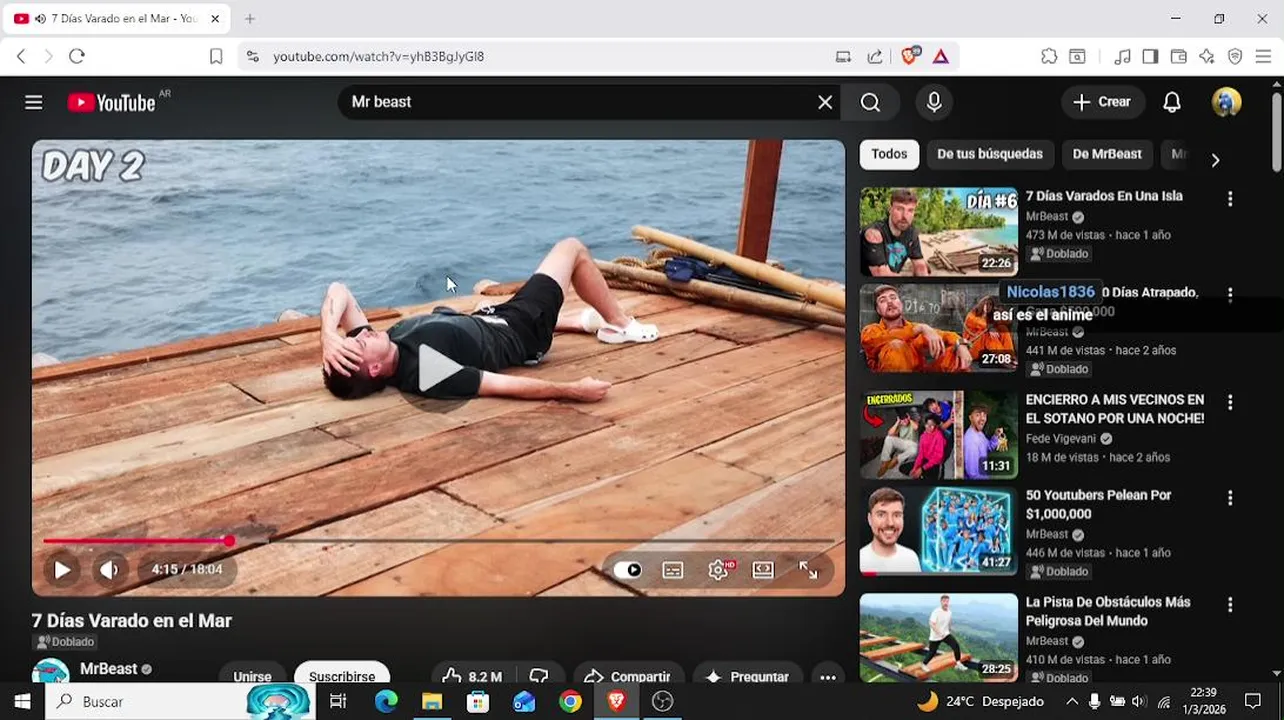Open the Windows action center notifications icon
The width and height of the screenshot is (1284, 720).
1253,701
